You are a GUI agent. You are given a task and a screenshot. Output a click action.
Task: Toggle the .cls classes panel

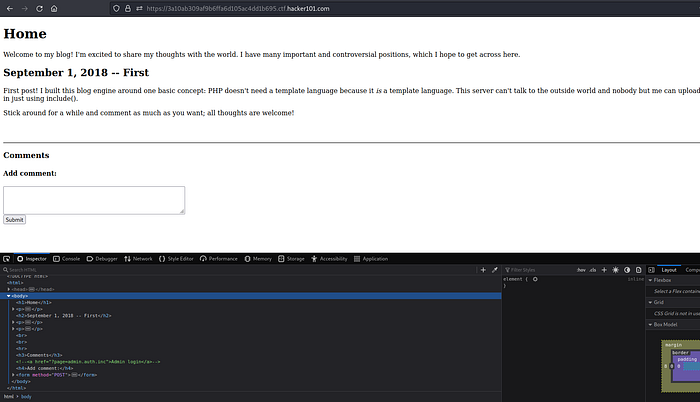tap(592, 270)
